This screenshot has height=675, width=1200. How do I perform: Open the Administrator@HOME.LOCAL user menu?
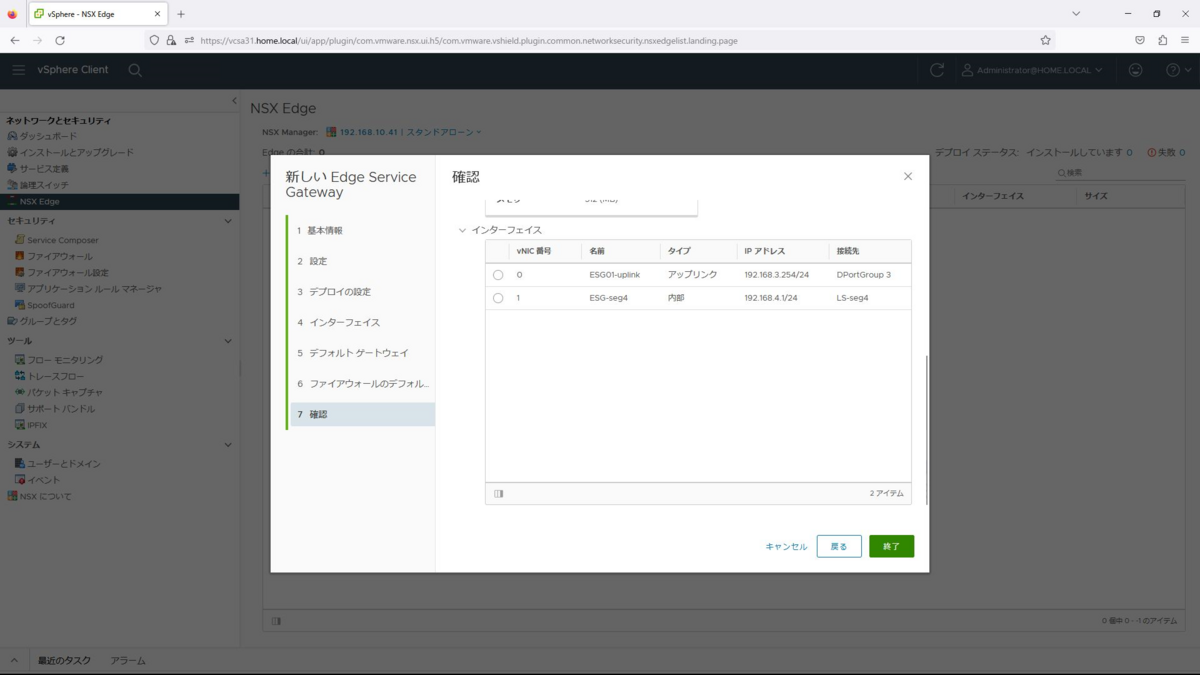(x=1032, y=70)
